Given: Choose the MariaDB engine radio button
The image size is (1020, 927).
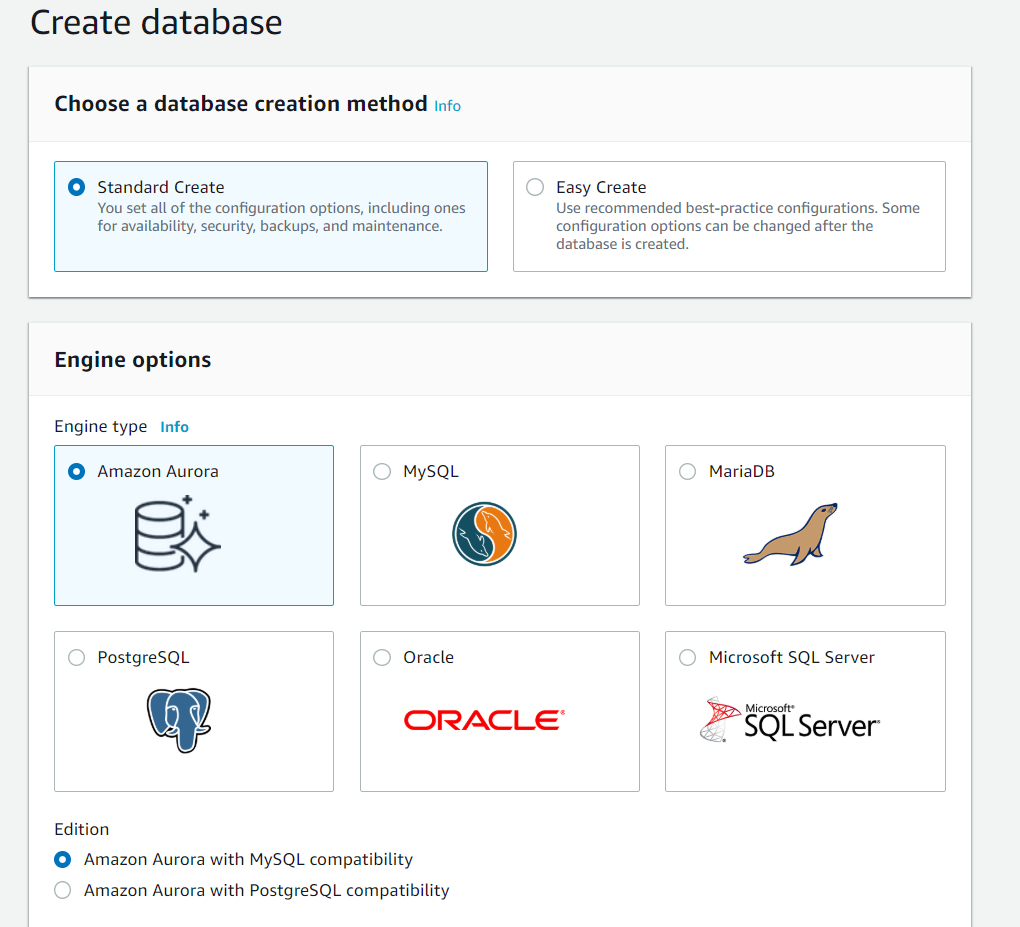Looking at the screenshot, I should point(687,471).
